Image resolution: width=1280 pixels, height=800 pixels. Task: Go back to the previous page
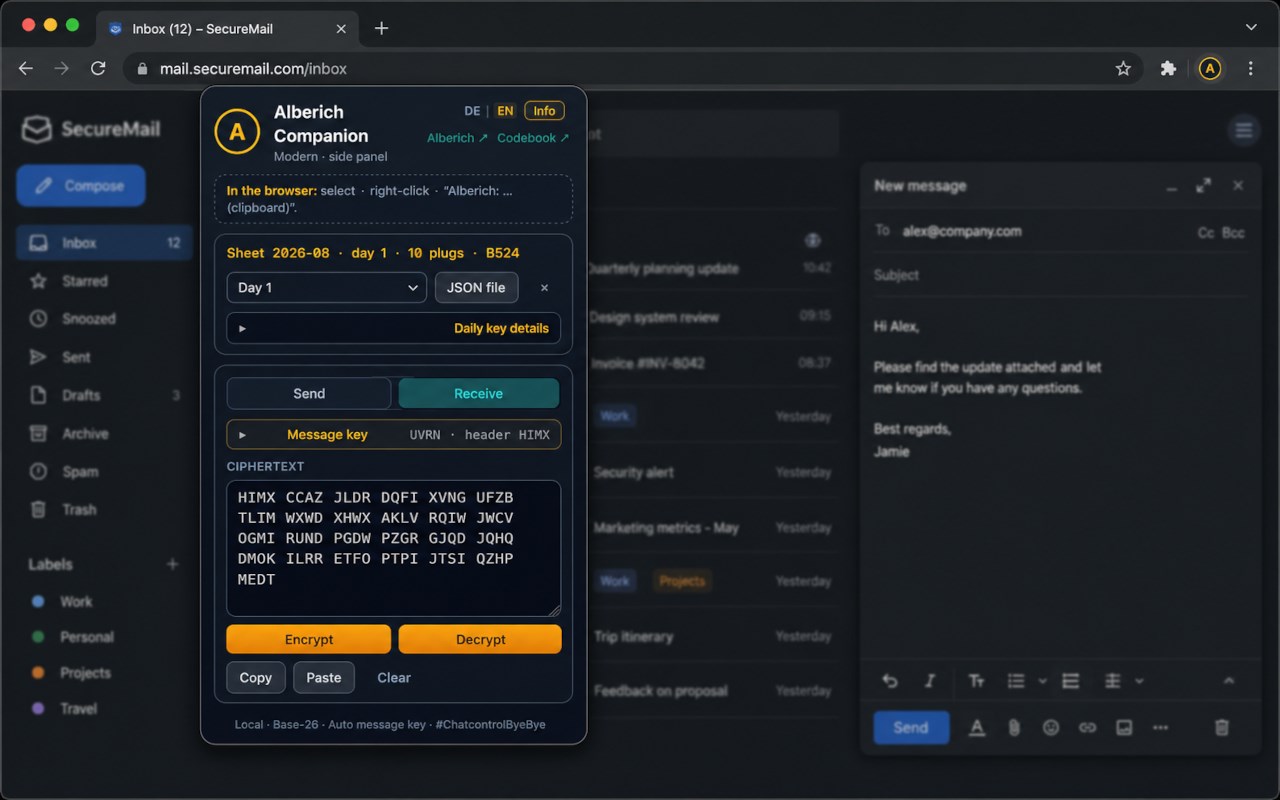click(26, 69)
